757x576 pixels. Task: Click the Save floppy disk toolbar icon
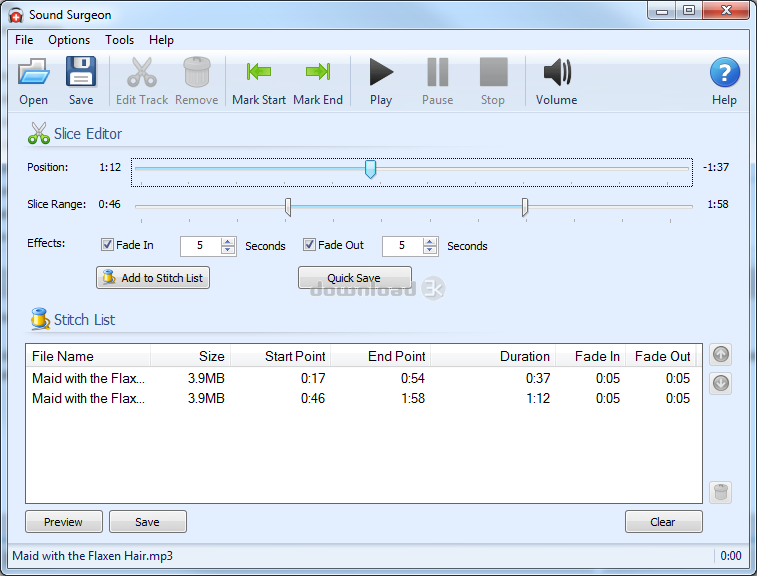tap(81, 81)
